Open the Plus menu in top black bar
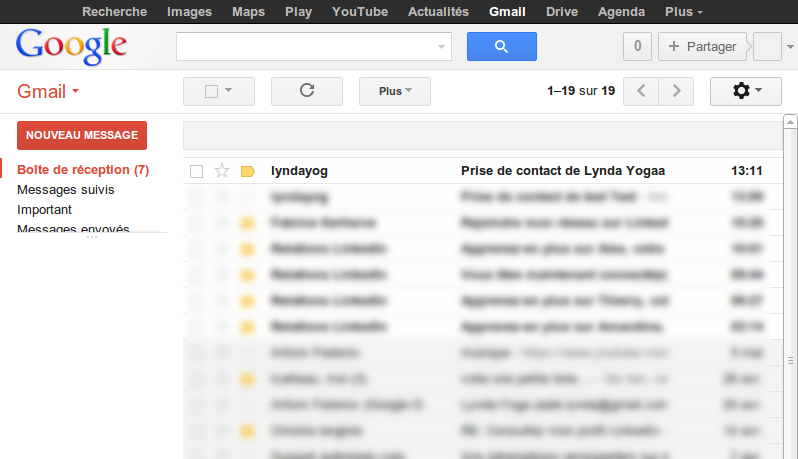This screenshot has height=459, width=798. coord(683,12)
